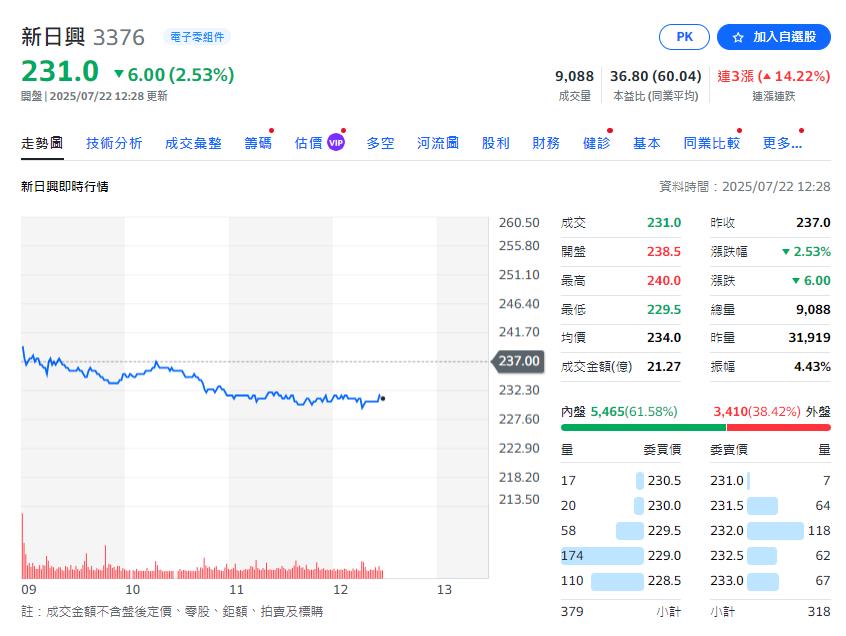The image size is (846, 636).
Task: Switch to the 股利 tab
Action: pos(495,143)
